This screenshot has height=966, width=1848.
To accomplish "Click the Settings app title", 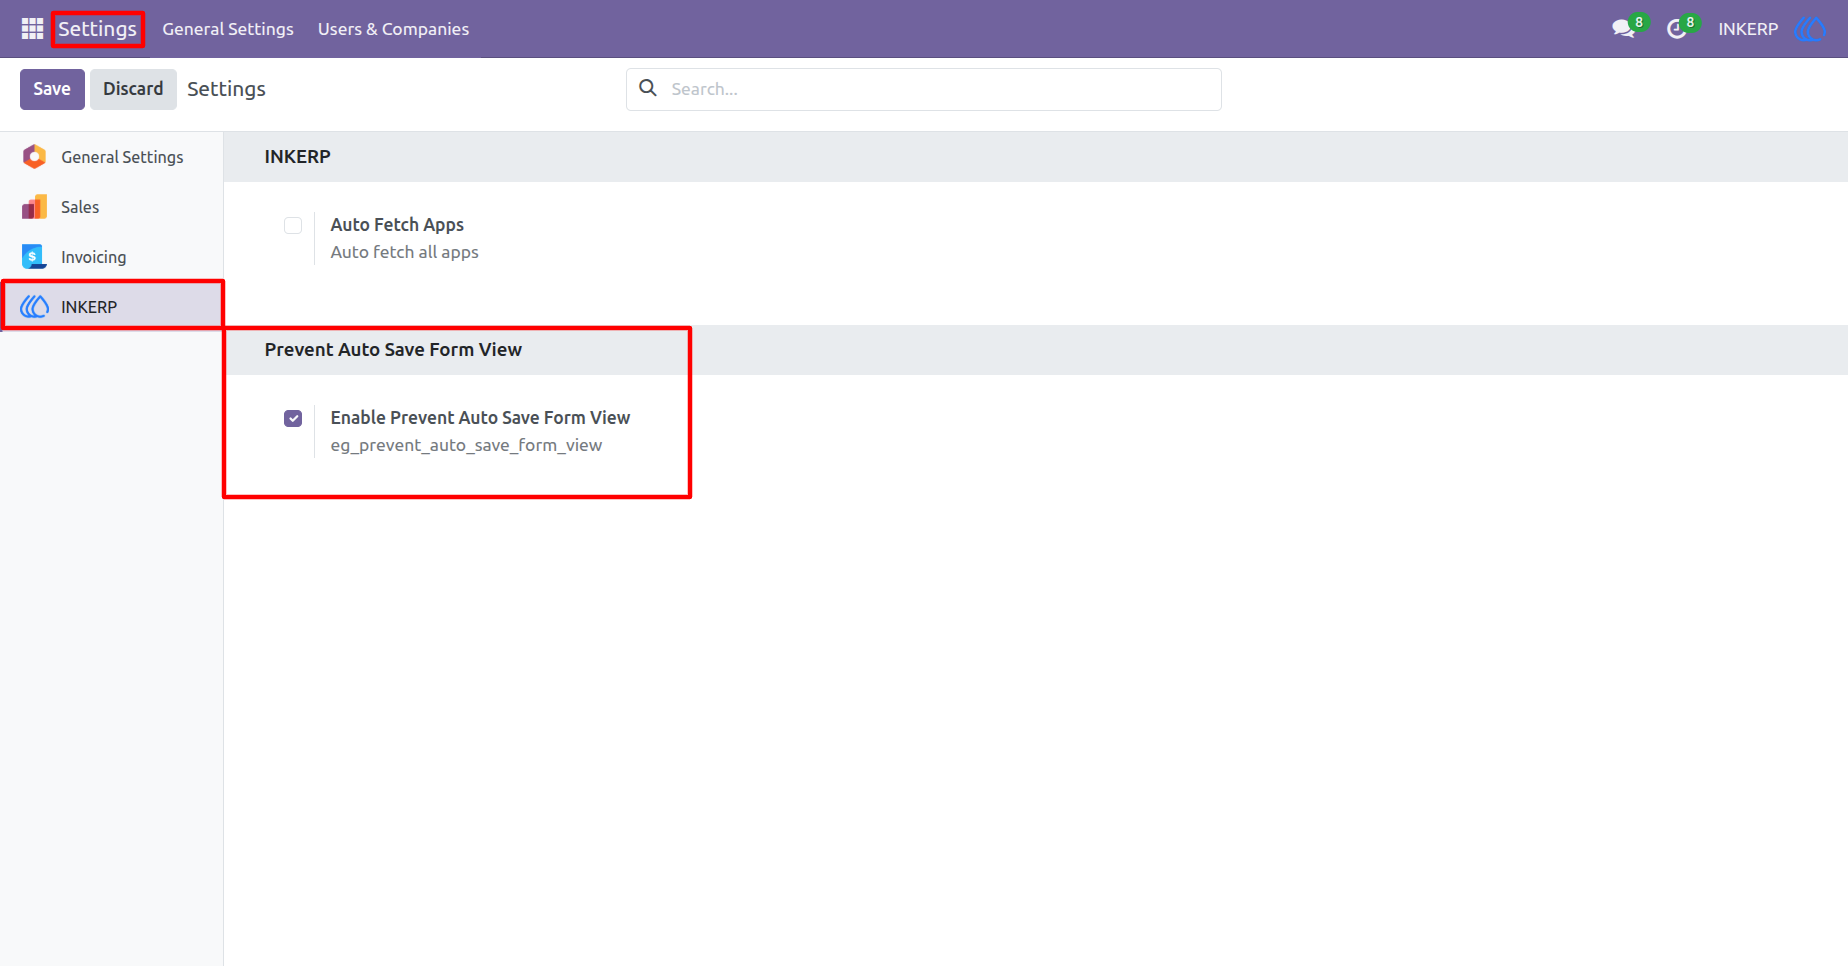I will point(97,29).
